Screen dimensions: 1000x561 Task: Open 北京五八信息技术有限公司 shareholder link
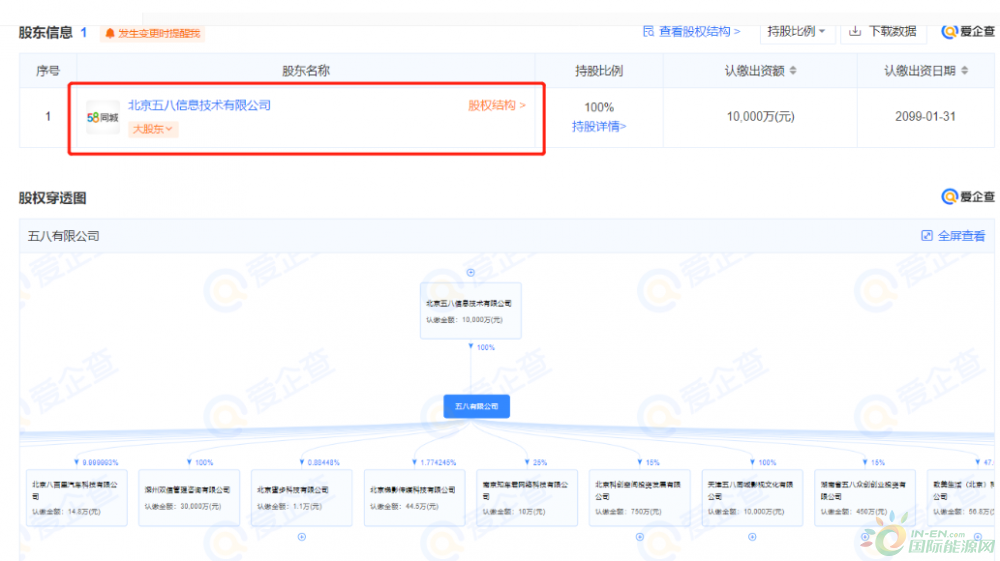point(199,105)
